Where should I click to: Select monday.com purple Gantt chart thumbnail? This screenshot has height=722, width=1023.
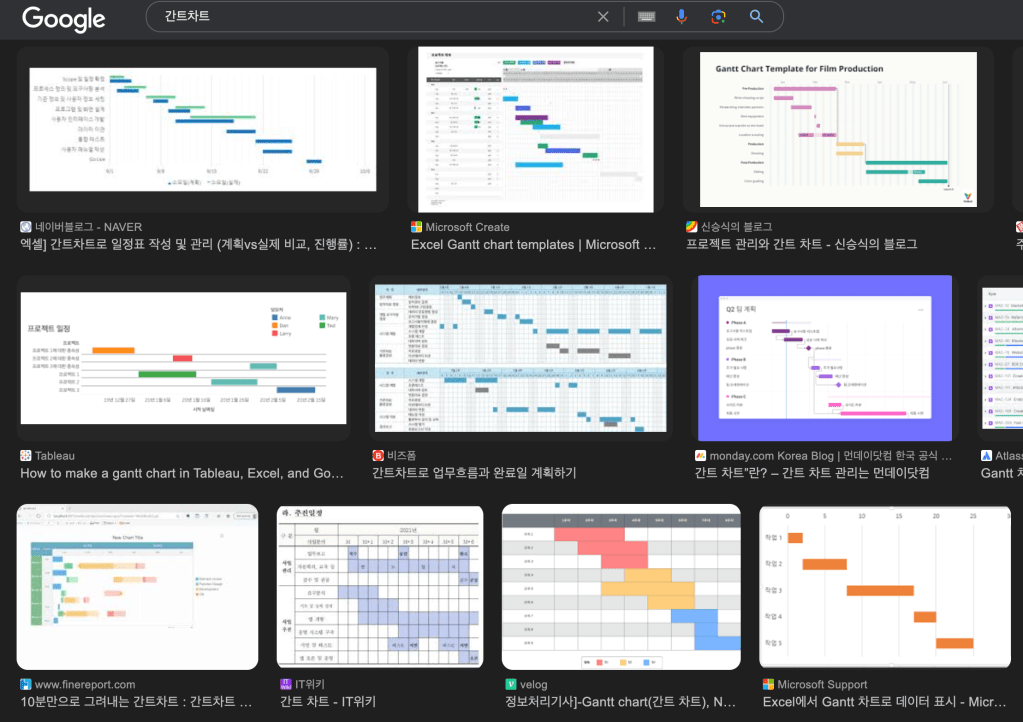824,358
